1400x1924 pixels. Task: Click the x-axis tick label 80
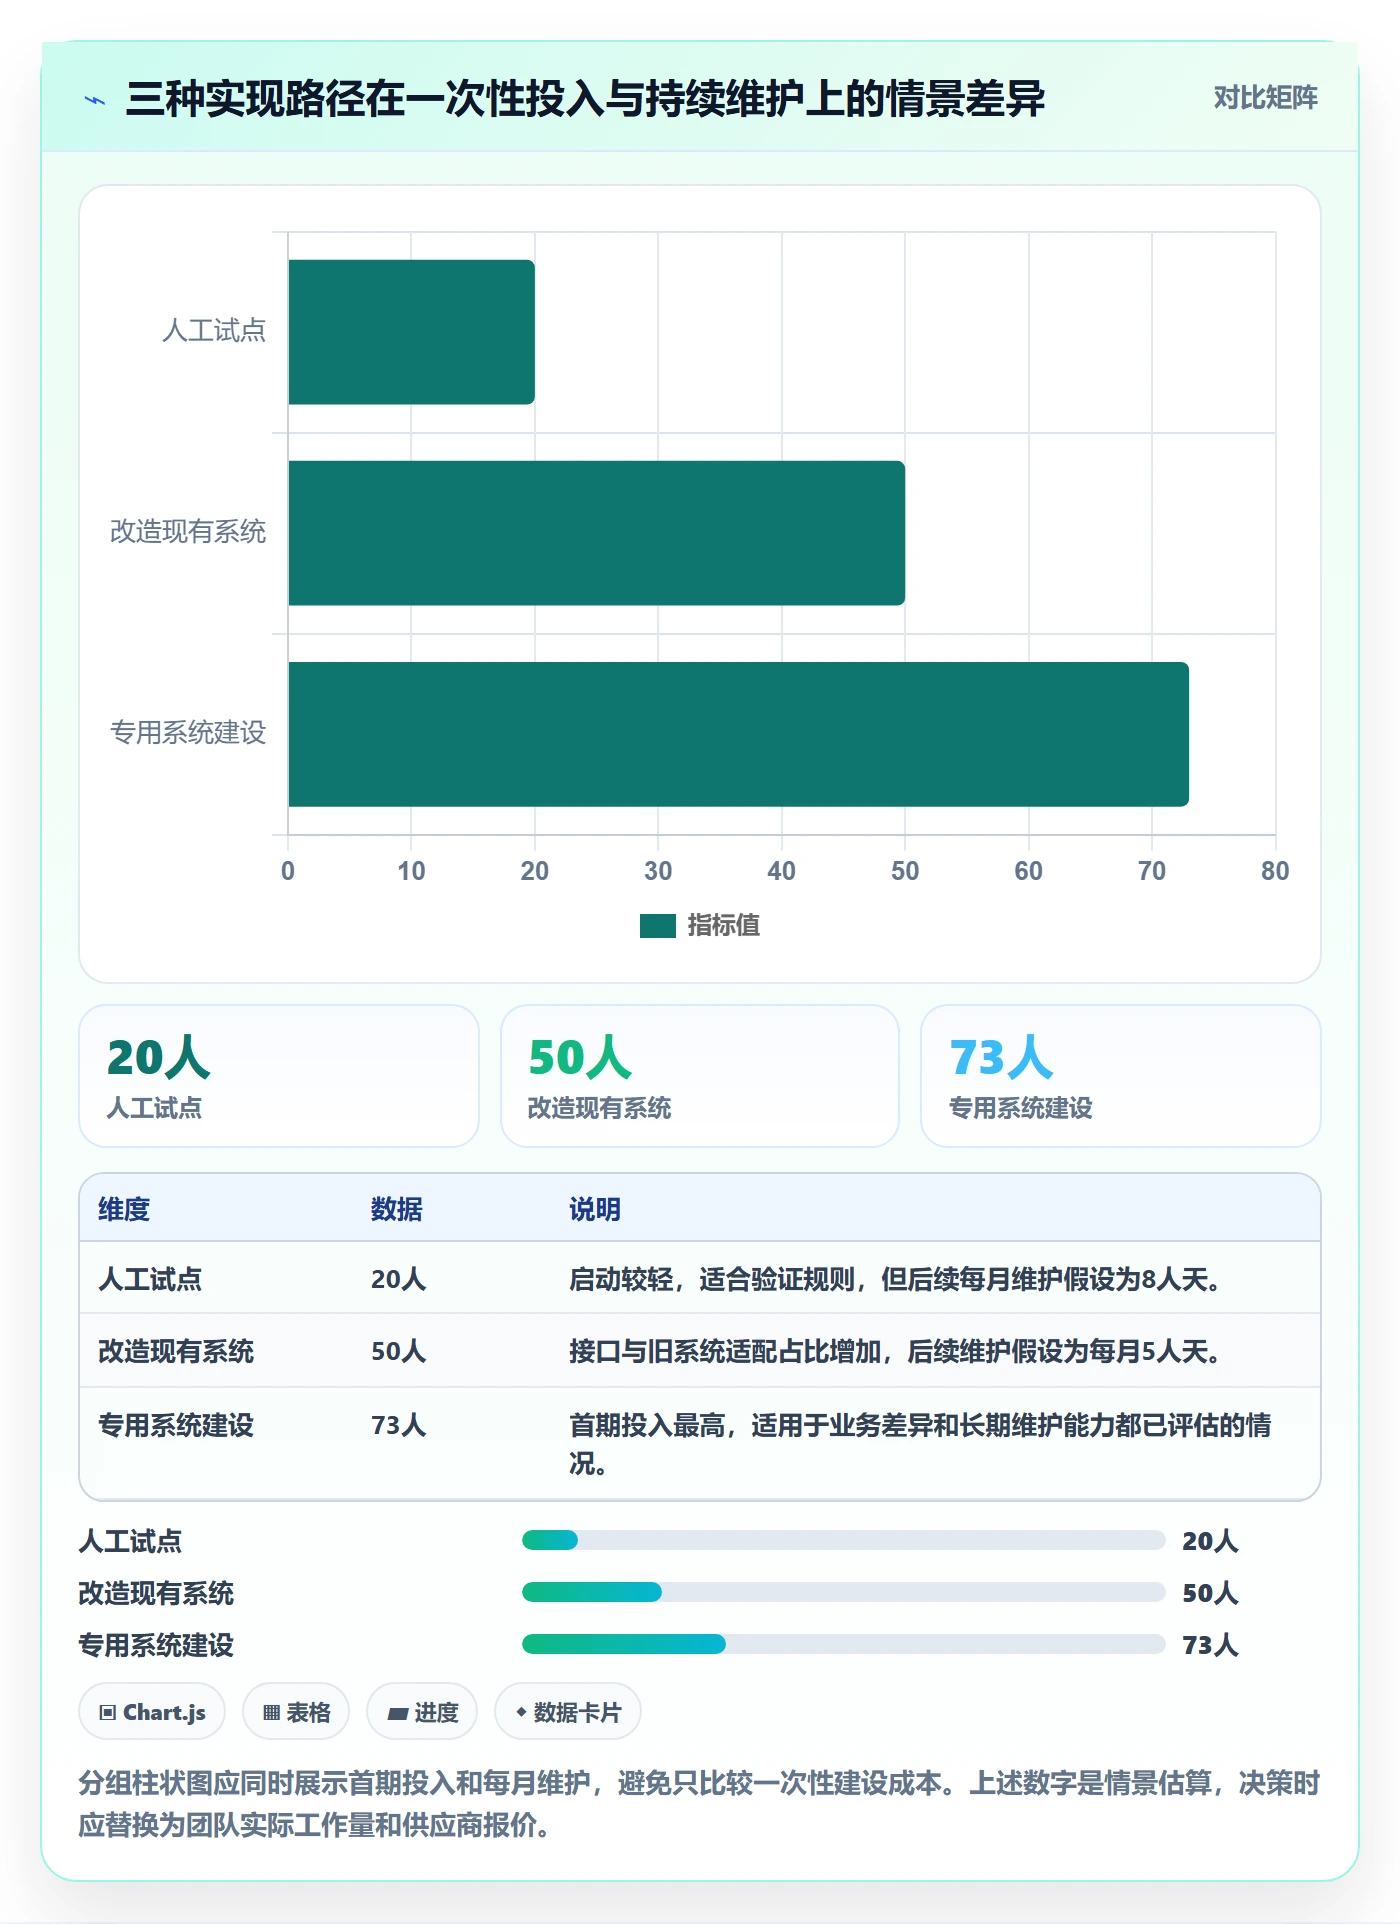(x=1275, y=871)
